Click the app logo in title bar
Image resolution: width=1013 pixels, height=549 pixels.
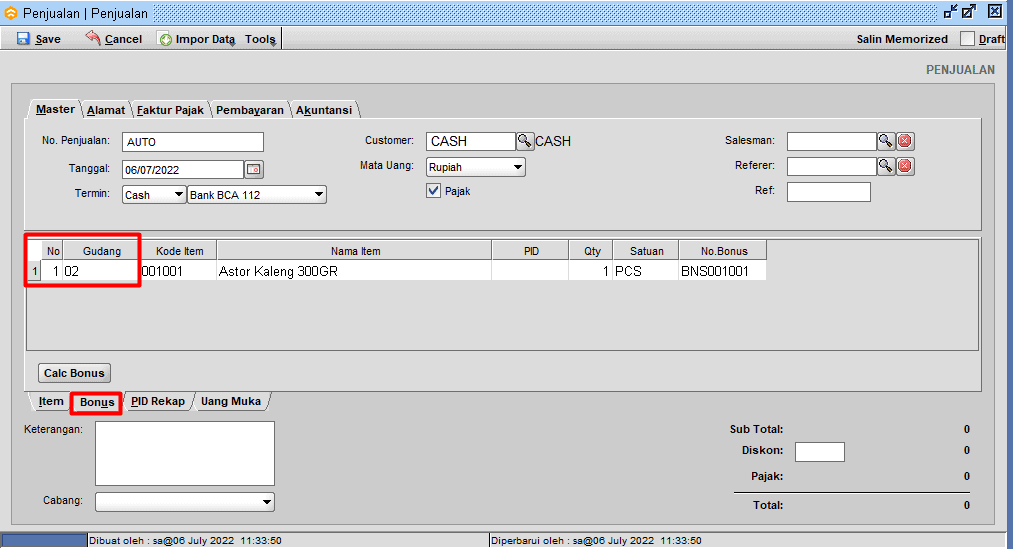pyautogui.click(x=11, y=13)
